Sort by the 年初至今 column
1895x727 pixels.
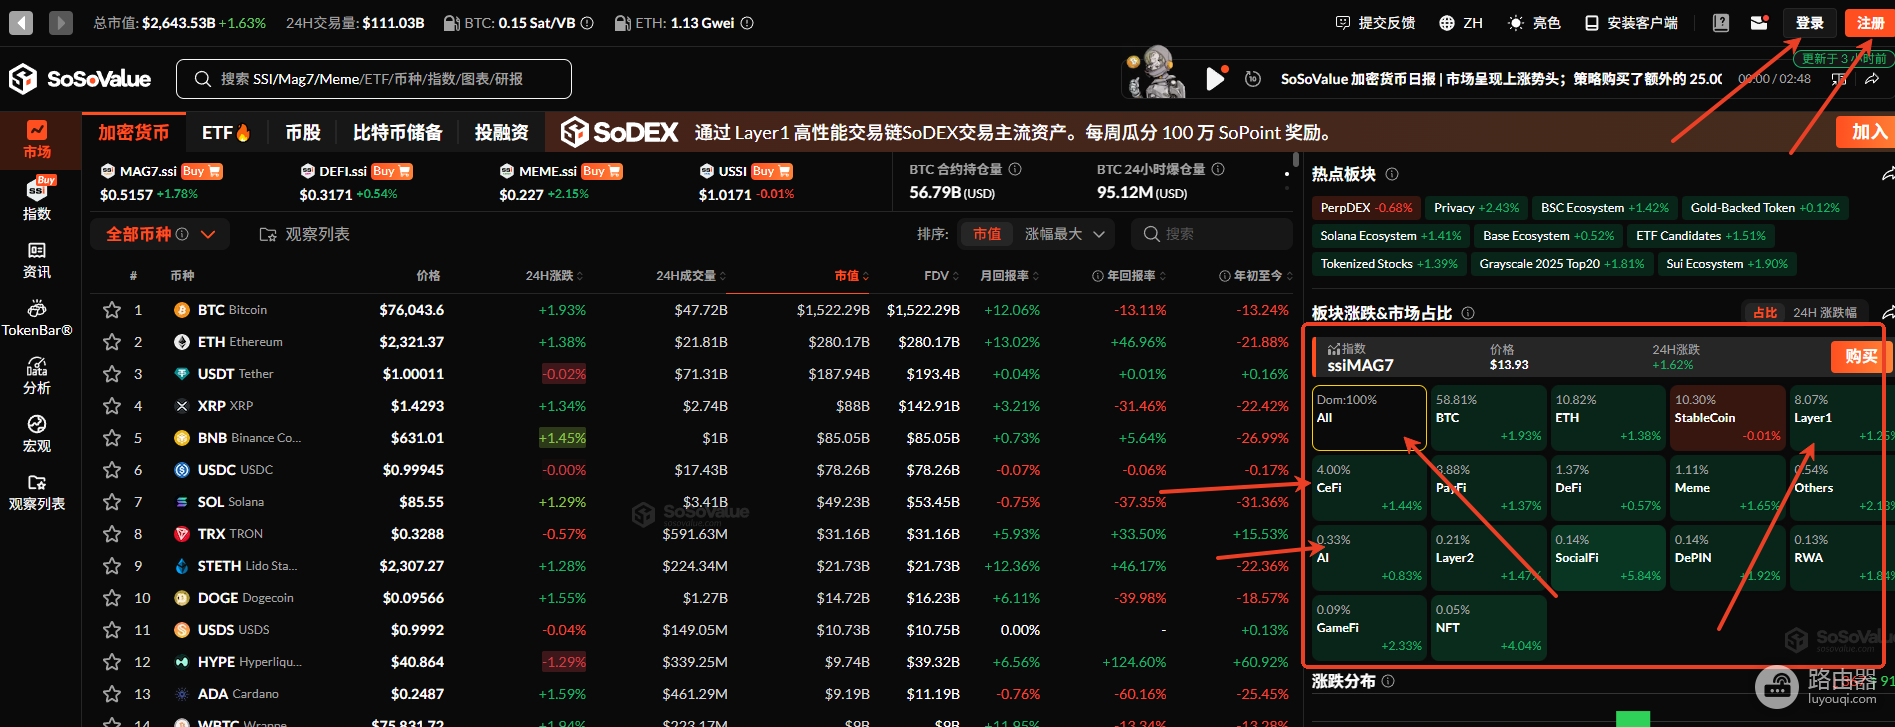click(1256, 275)
